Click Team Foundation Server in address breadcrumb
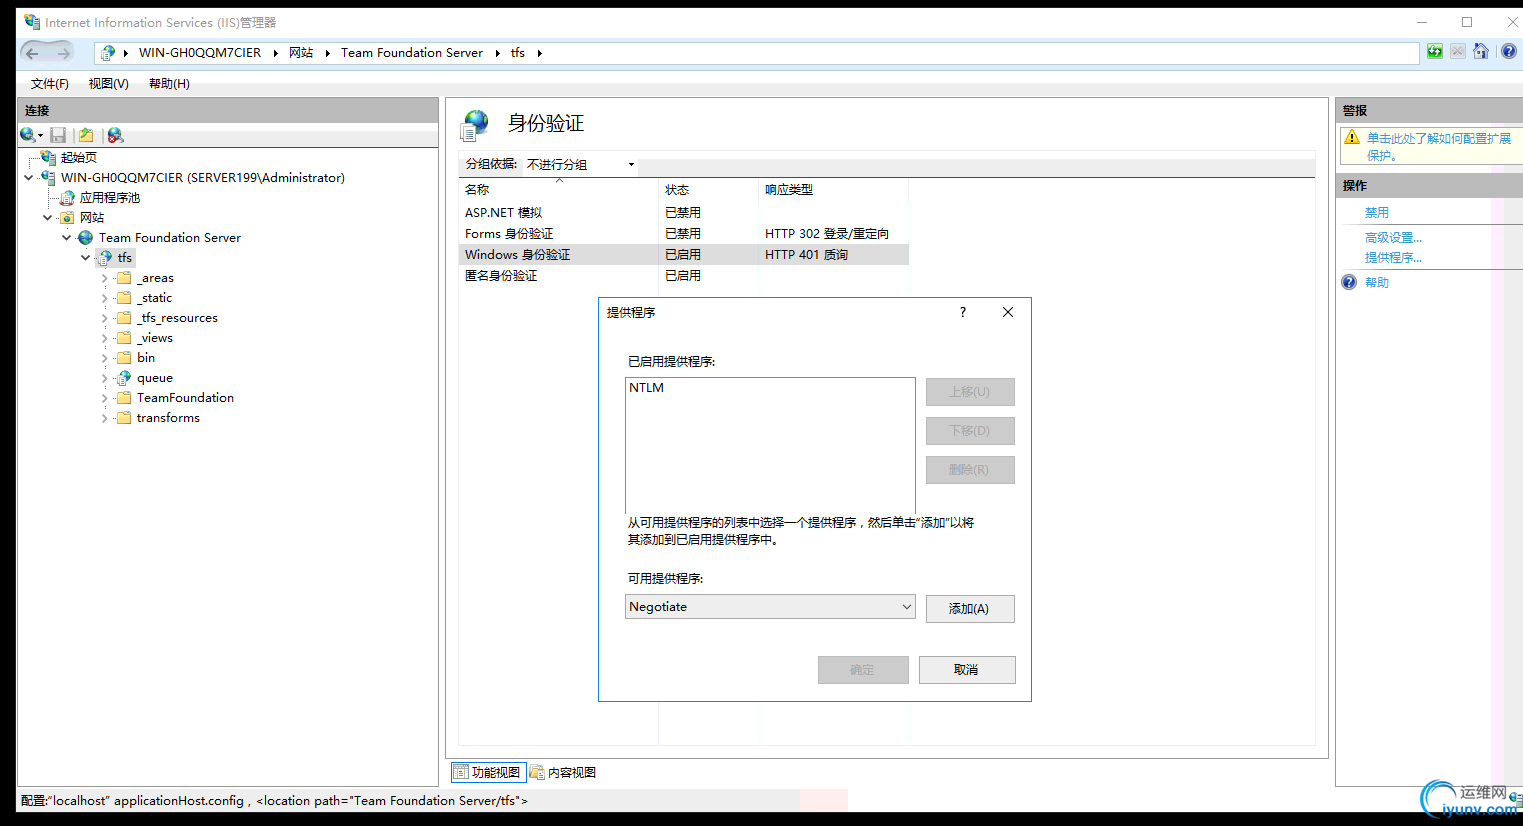Image resolution: width=1523 pixels, height=826 pixels. [412, 53]
